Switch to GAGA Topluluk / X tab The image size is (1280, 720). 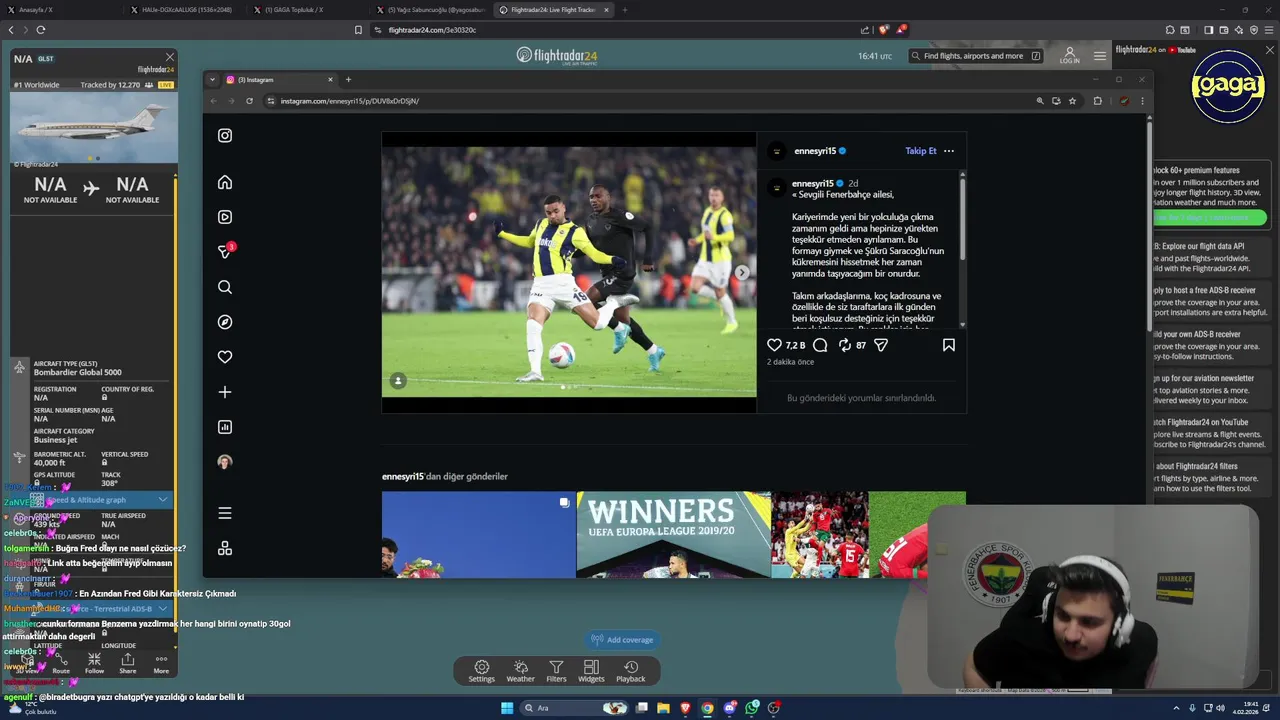click(307, 10)
